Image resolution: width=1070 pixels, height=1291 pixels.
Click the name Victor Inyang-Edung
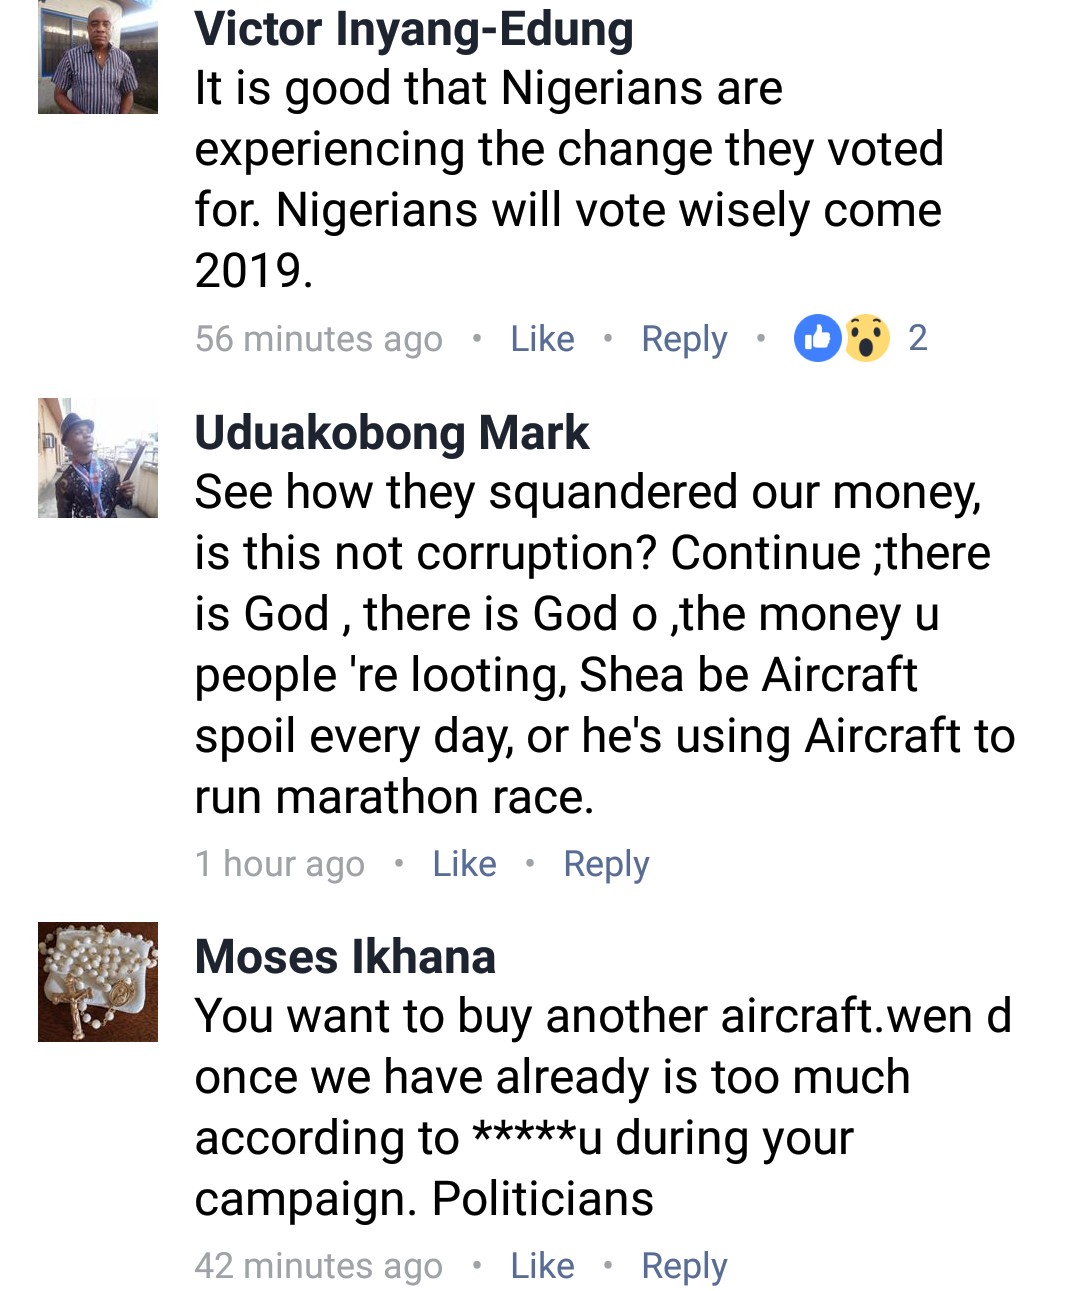414,29
